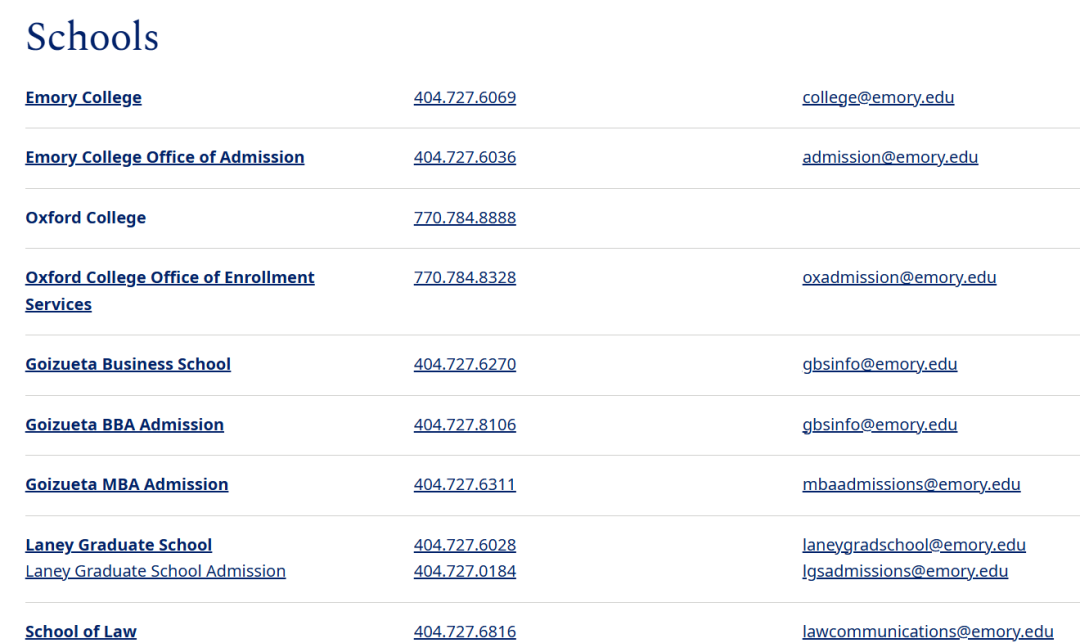
Task: Open Oxford College Office of Enrollment Services
Action: pyautogui.click(x=169, y=278)
